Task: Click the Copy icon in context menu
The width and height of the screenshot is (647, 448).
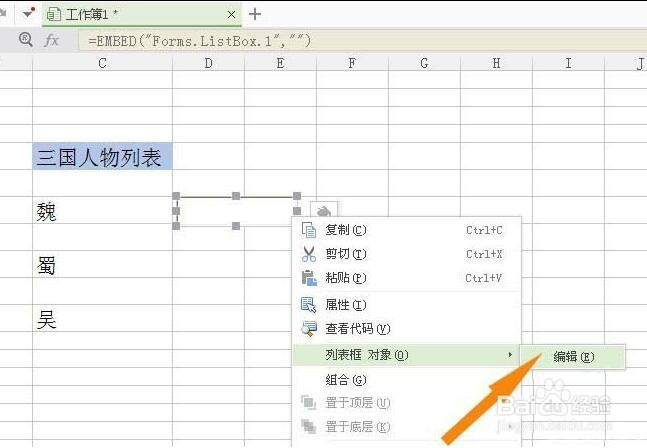Action: [309, 230]
